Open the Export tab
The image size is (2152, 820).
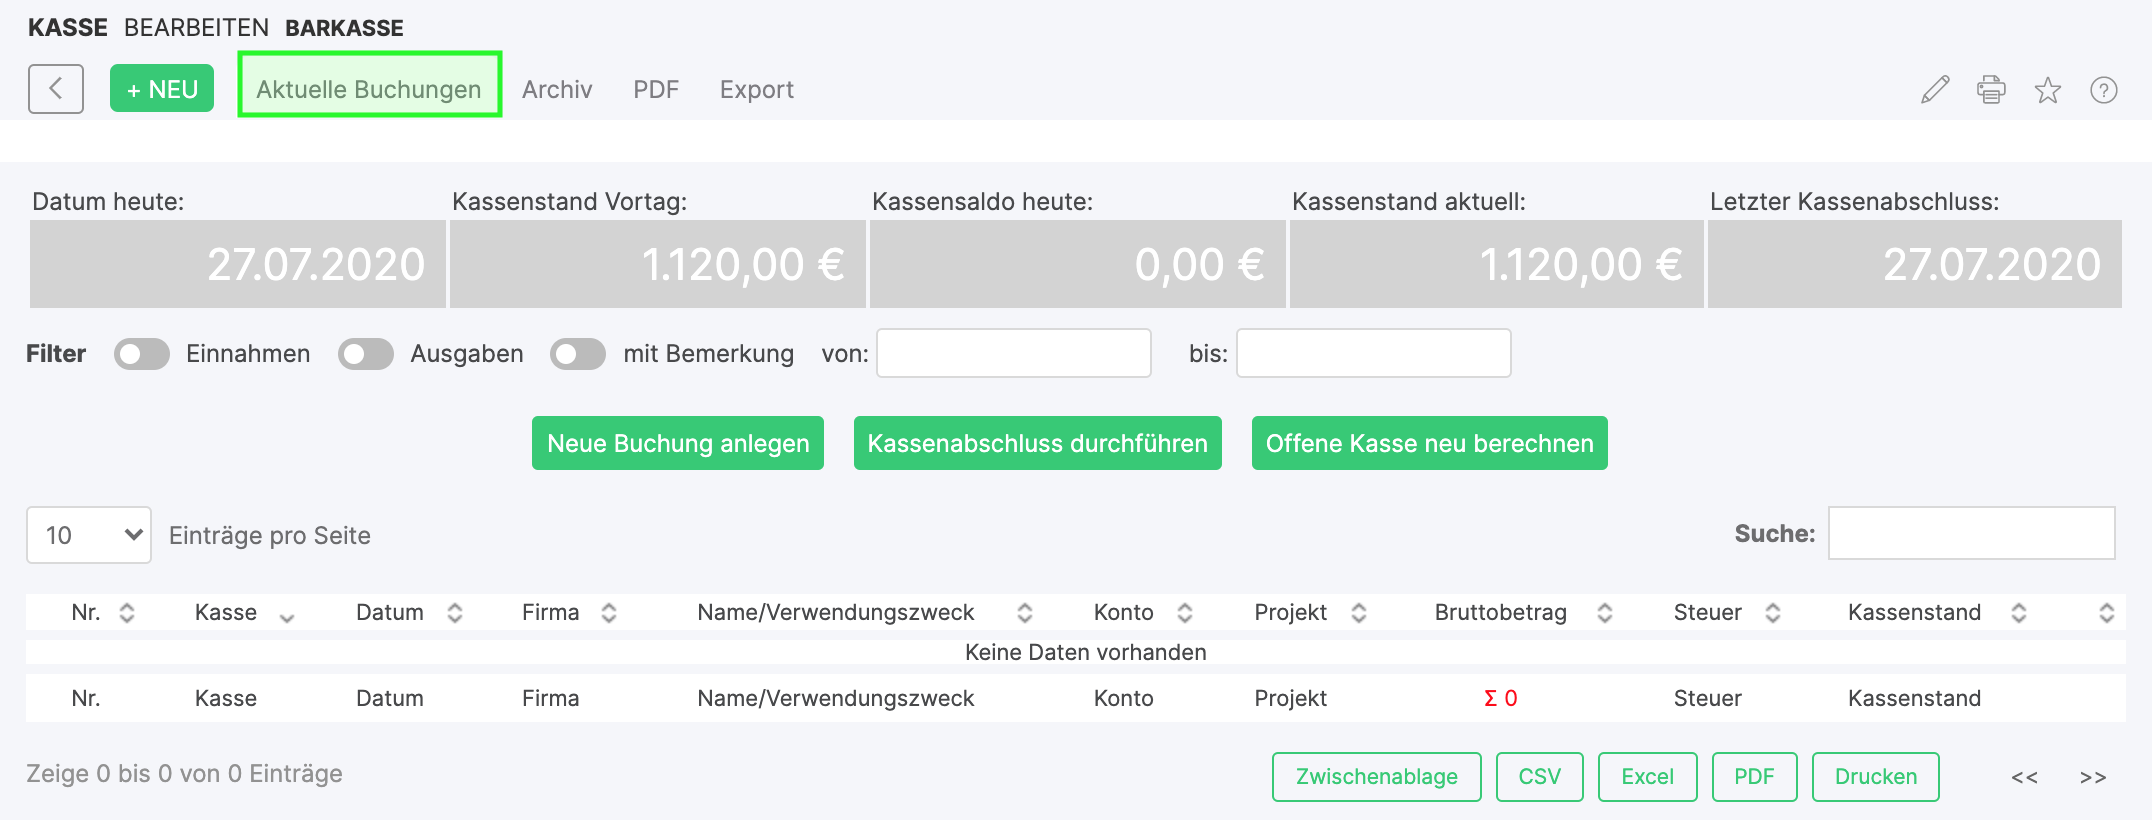coord(756,90)
